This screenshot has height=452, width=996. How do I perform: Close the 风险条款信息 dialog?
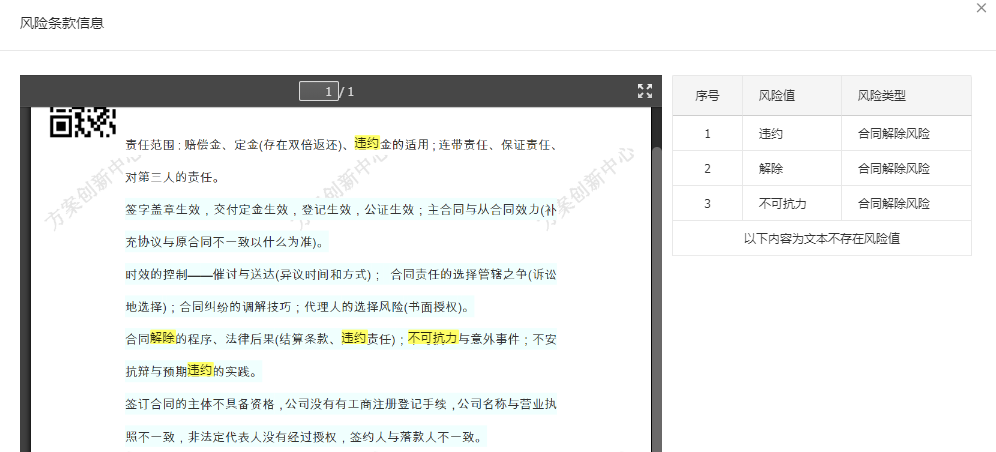pyautogui.click(x=981, y=8)
